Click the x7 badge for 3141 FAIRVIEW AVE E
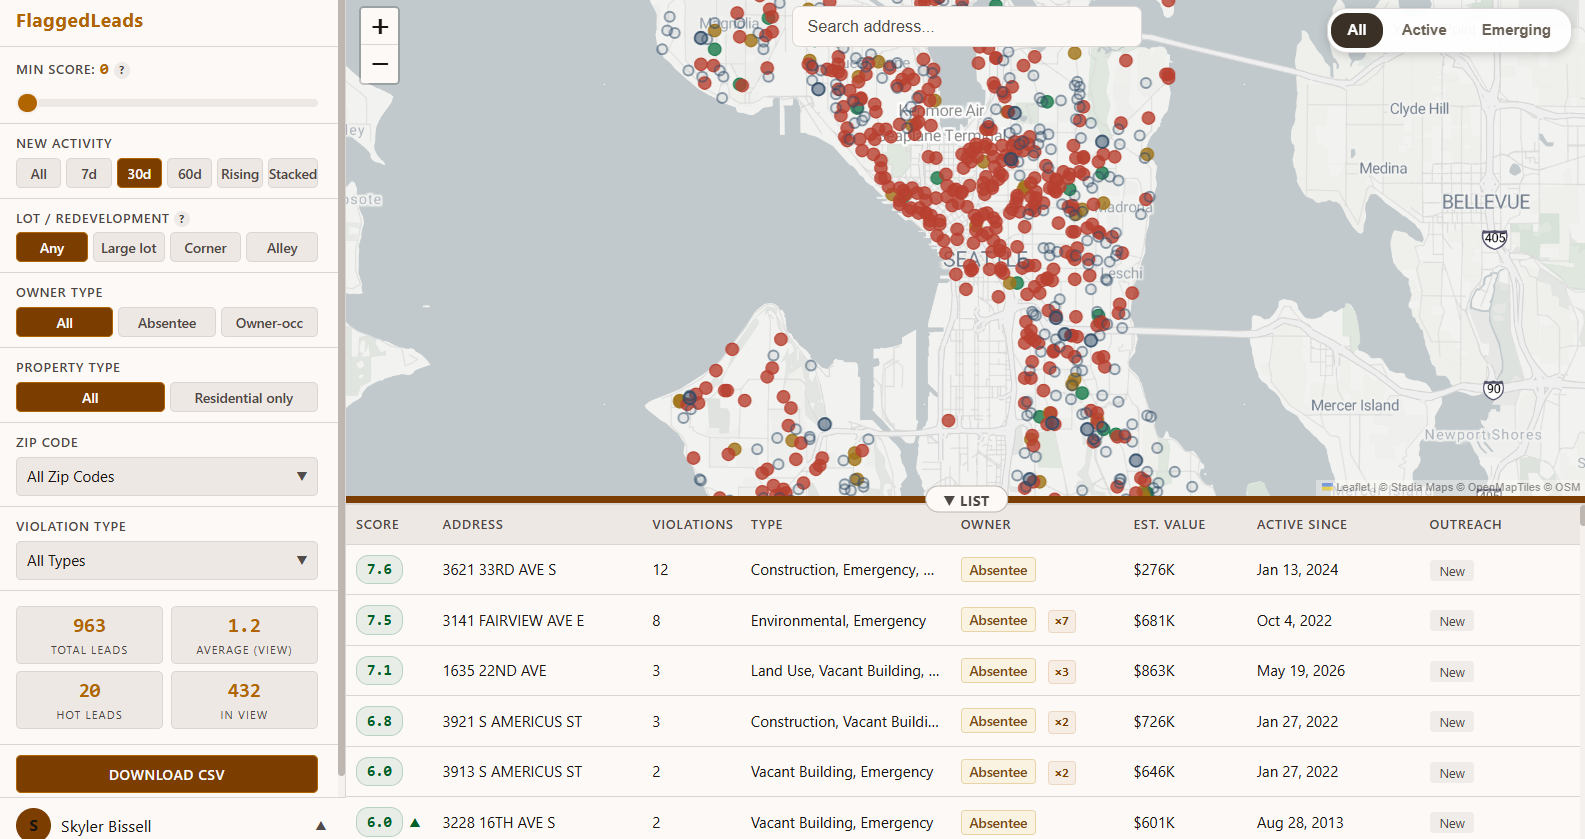This screenshot has width=1585, height=839. [1062, 621]
